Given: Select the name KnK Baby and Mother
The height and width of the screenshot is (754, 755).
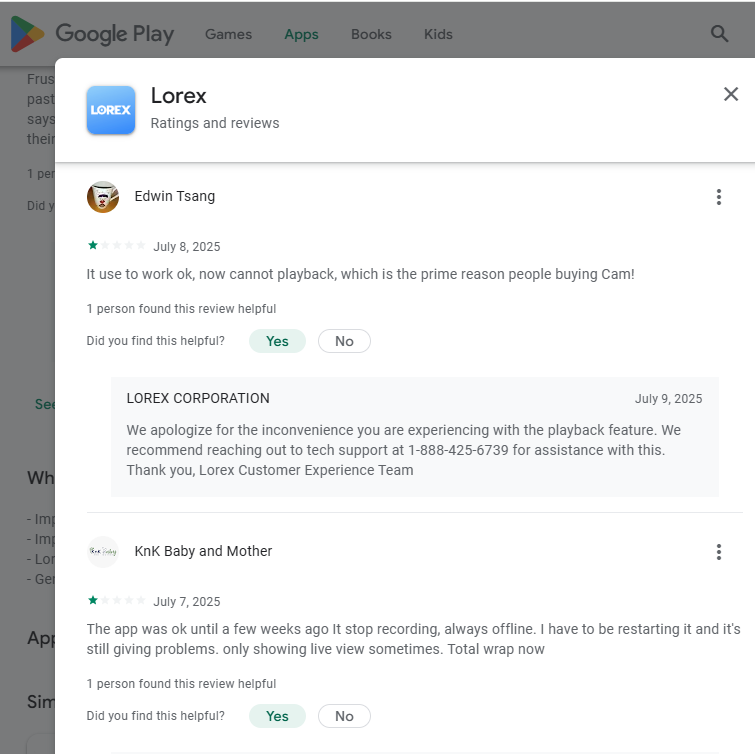Looking at the screenshot, I should [x=203, y=551].
